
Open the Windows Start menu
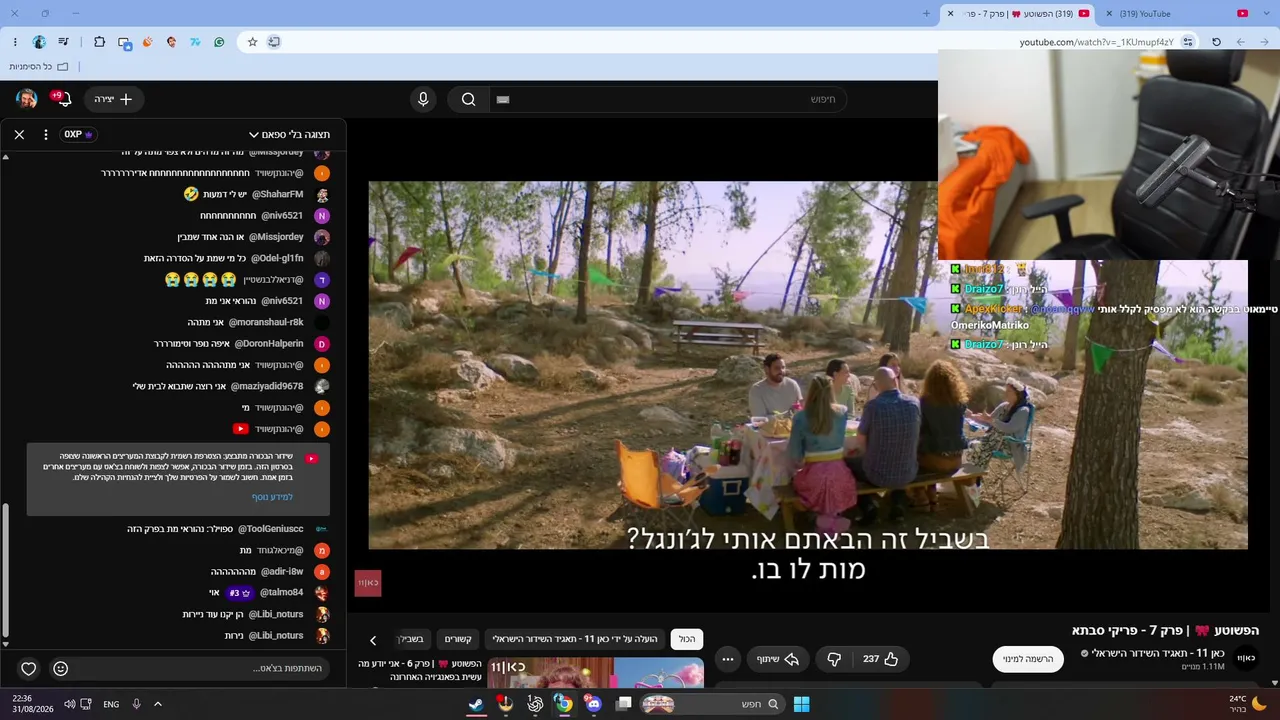(x=801, y=704)
